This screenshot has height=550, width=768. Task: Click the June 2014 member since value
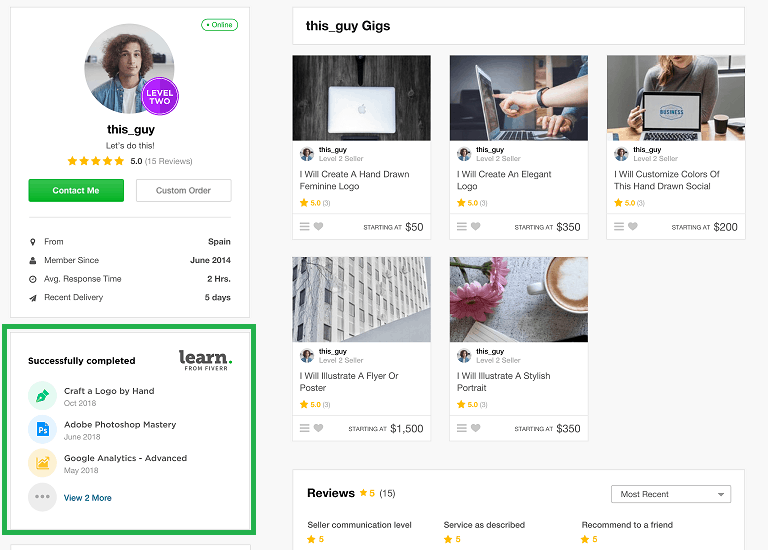coord(210,260)
